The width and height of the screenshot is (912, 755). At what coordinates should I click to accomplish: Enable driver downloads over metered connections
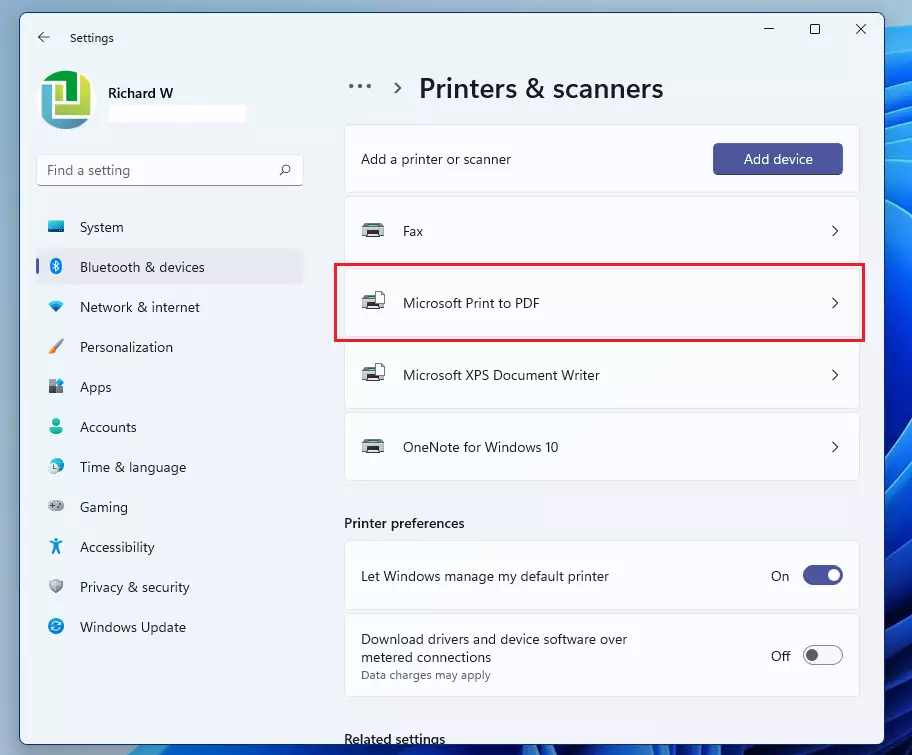(822, 656)
